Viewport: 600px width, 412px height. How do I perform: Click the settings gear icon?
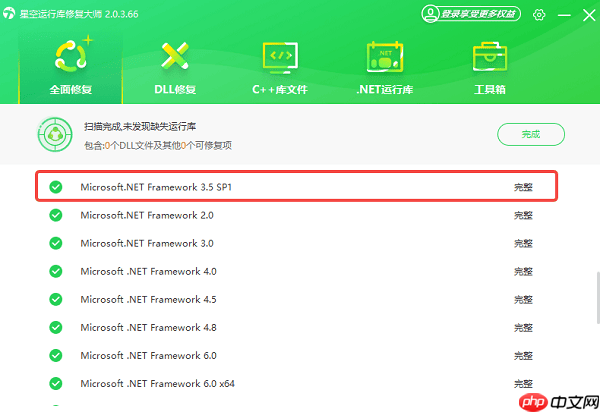(539, 15)
